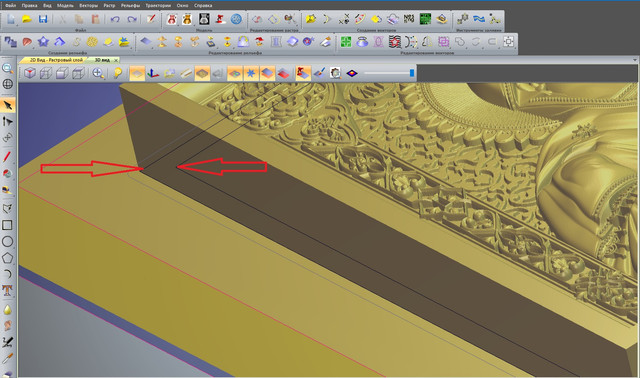The width and height of the screenshot is (640, 378).
Task: Redo the last undone action
Action: pos(131,19)
